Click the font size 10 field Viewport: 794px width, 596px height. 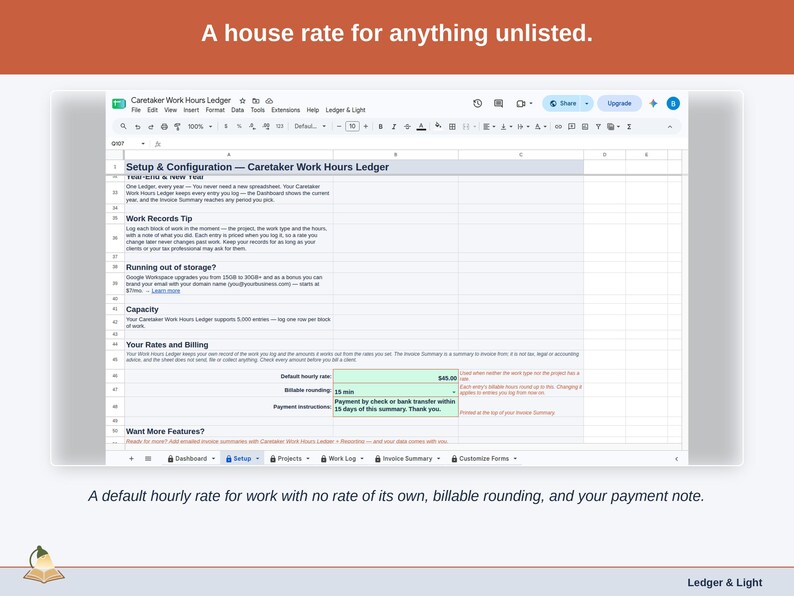(352, 127)
